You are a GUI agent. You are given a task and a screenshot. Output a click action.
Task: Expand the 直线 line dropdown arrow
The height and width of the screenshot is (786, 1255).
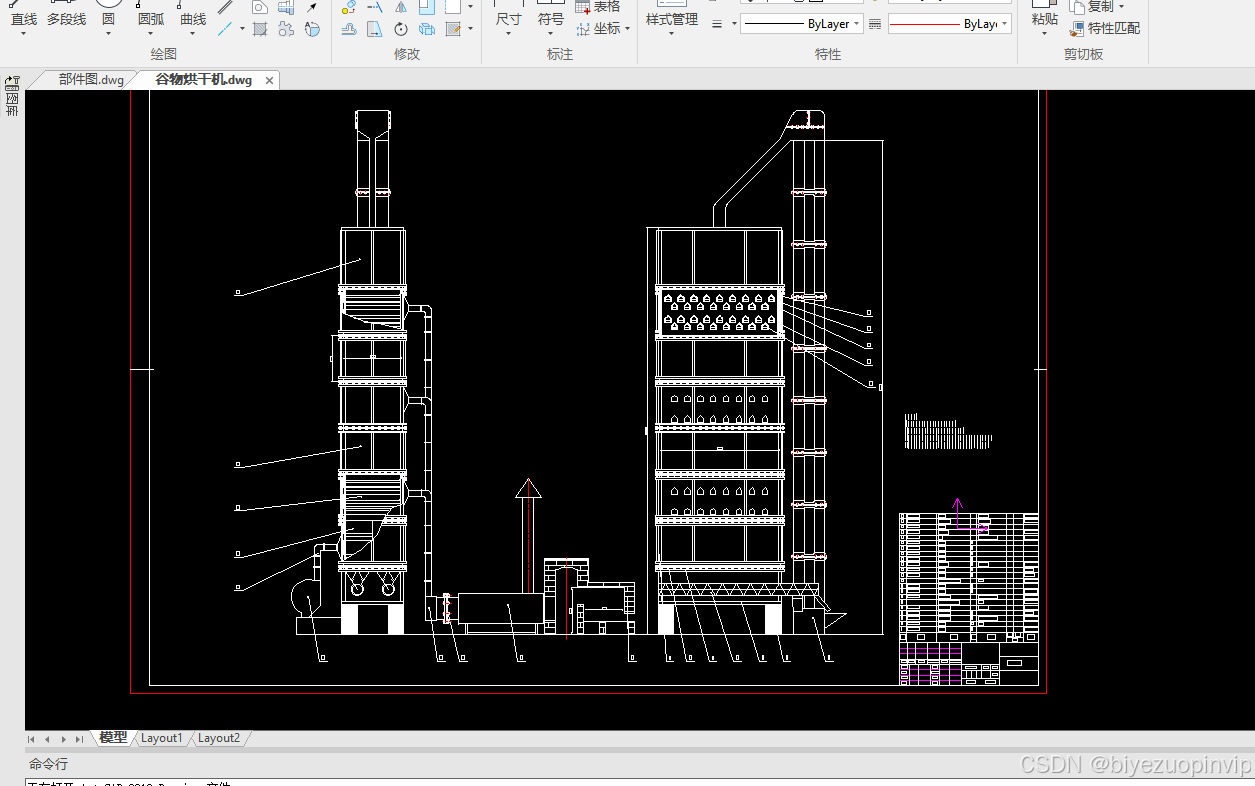coord(24,34)
